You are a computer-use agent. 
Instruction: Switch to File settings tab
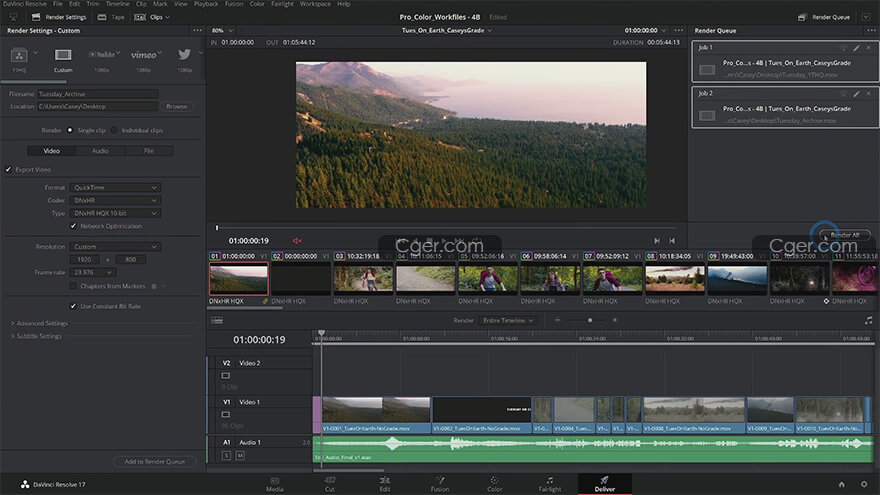(x=149, y=151)
